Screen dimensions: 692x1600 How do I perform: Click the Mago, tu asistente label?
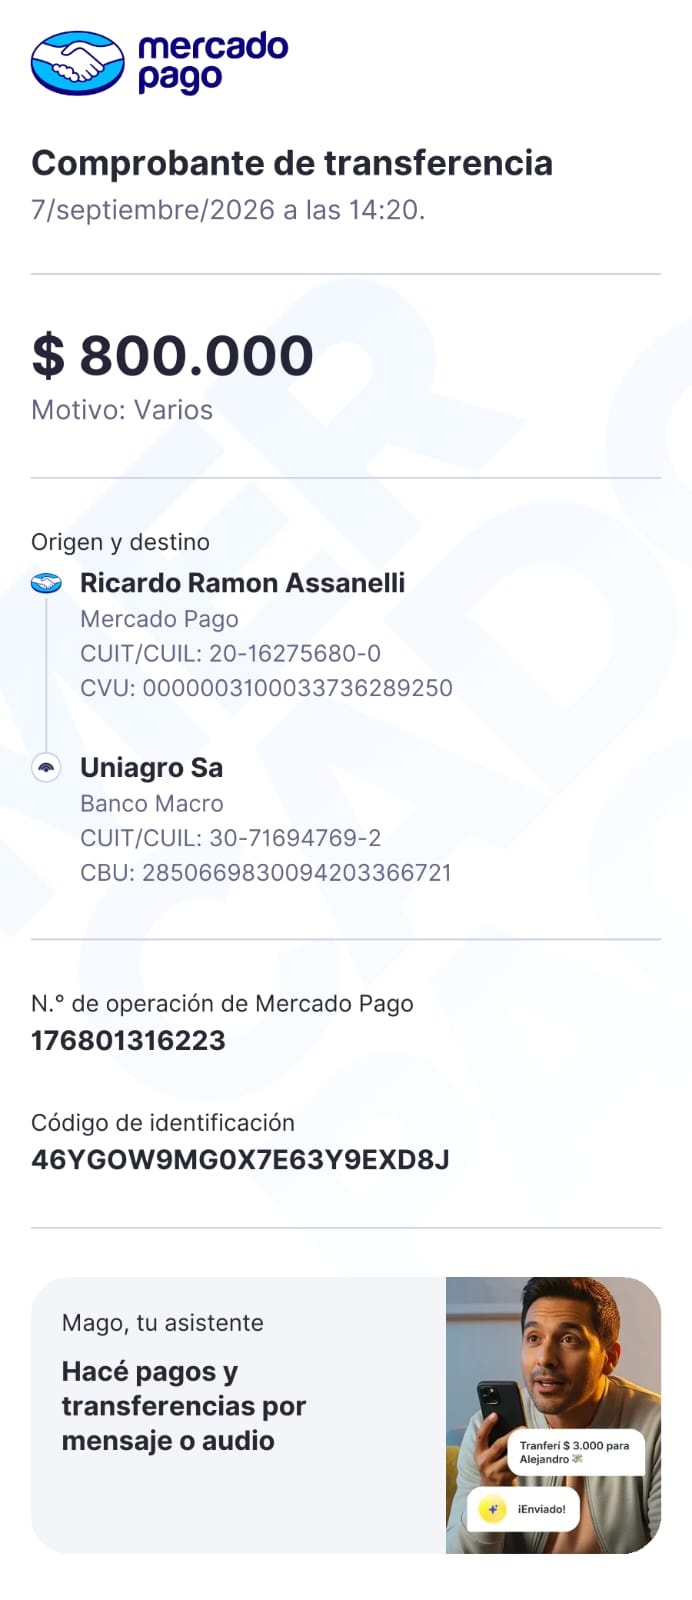coord(163,1323)
